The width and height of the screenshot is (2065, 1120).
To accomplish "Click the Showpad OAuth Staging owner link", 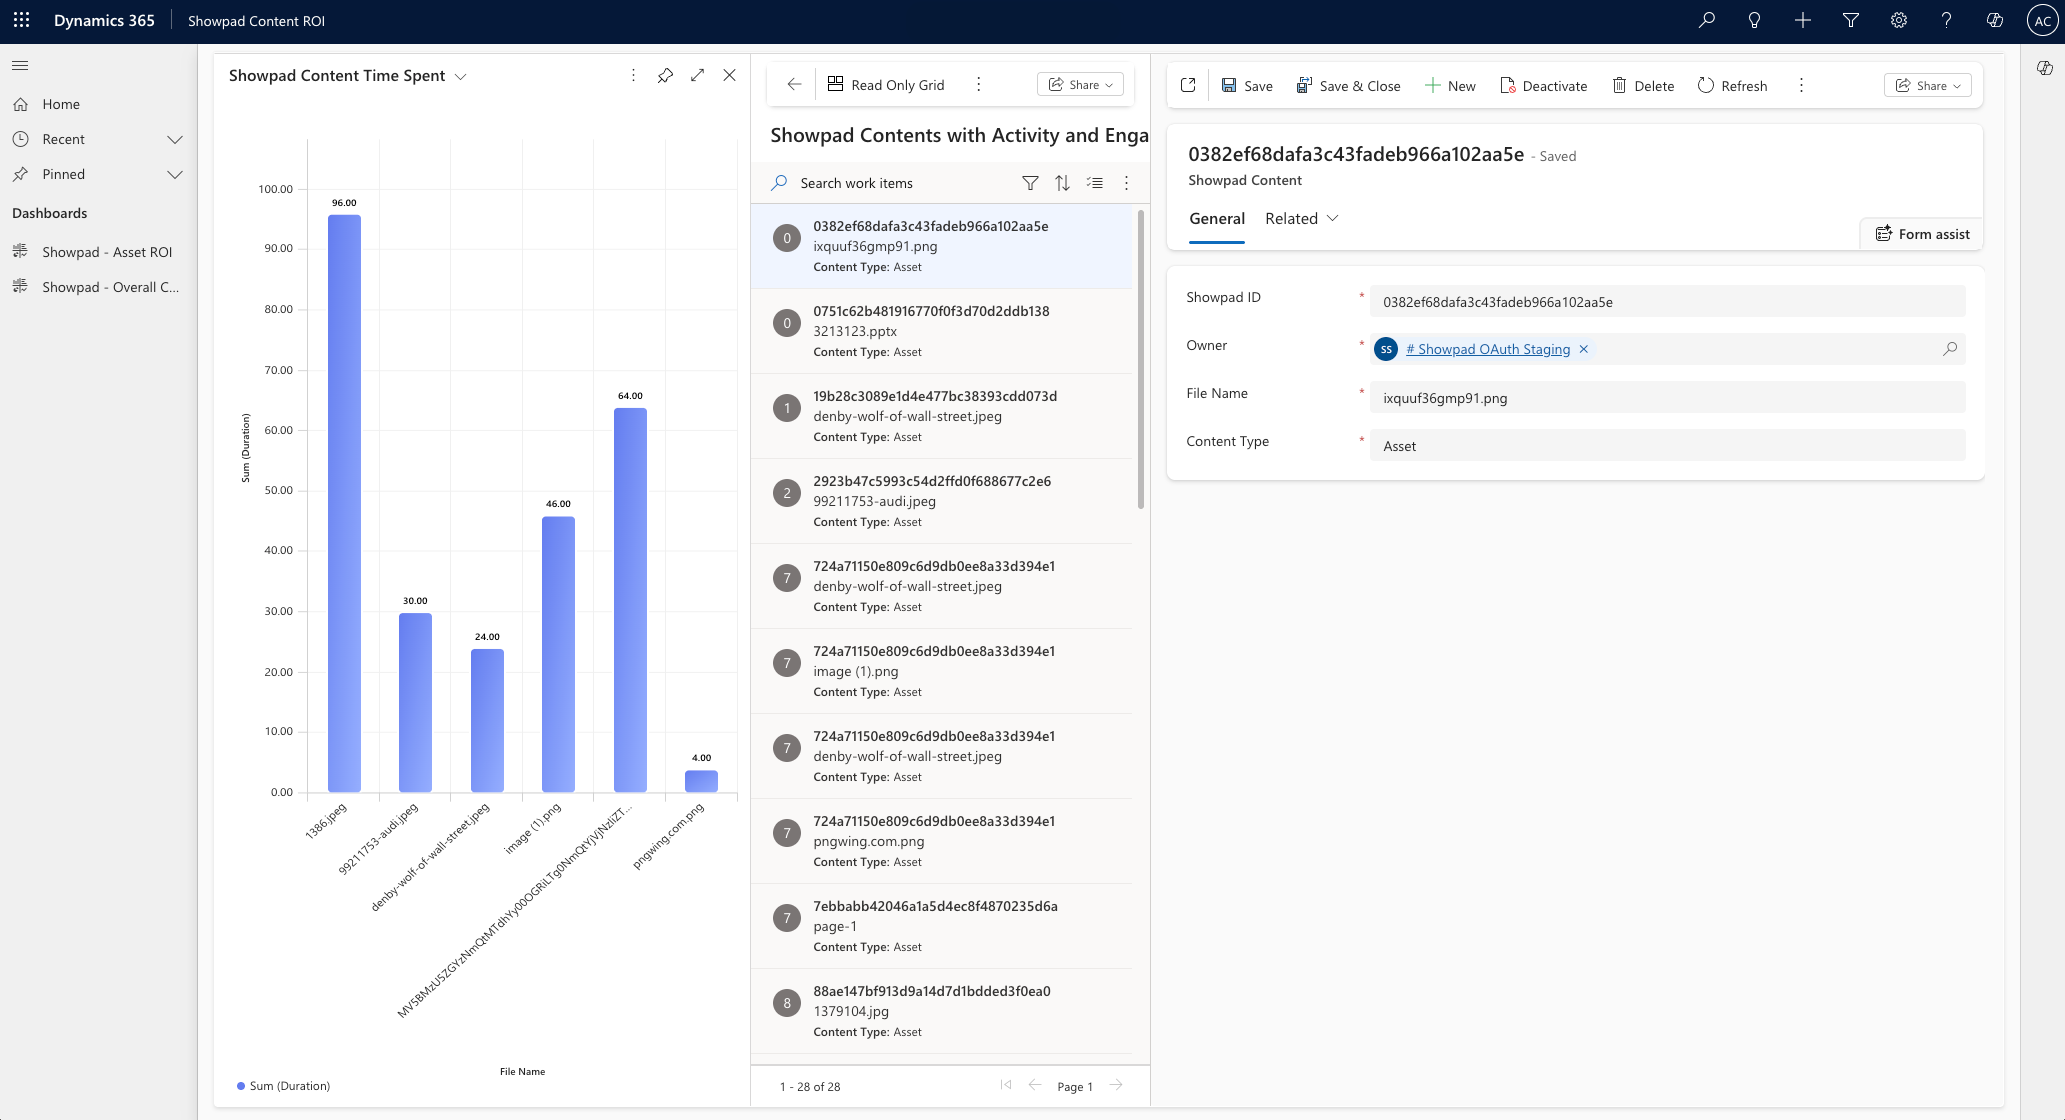I will (x=1487, y=349).
